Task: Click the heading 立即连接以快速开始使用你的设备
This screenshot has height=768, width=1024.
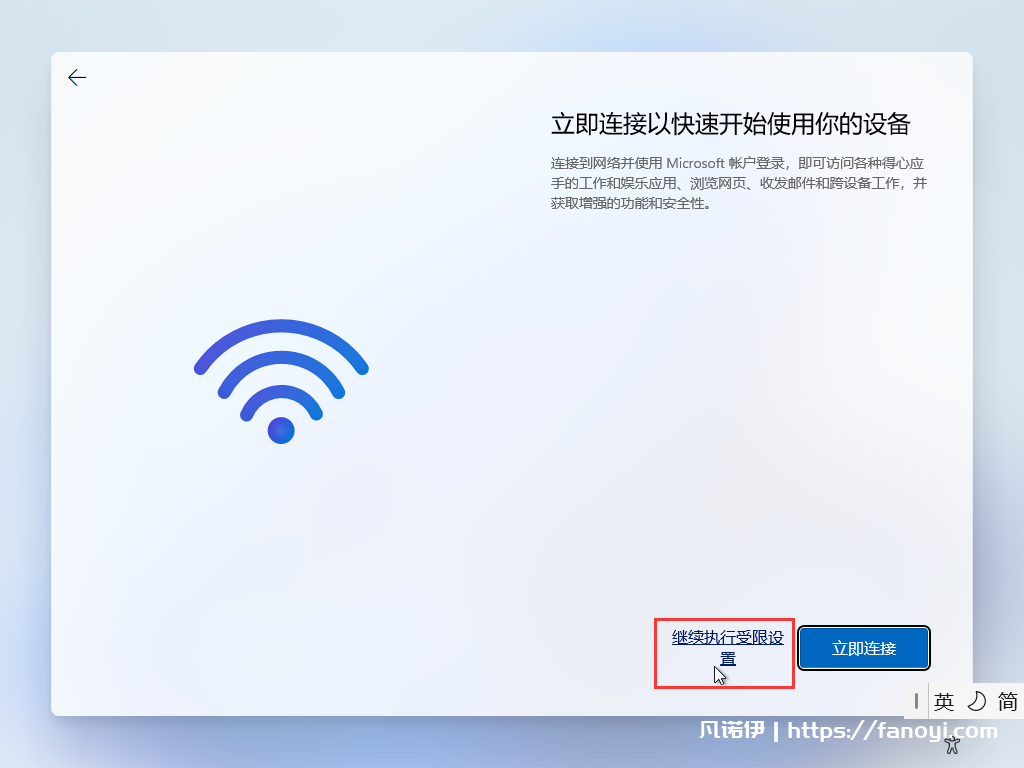Action: (x=730, y=124)
